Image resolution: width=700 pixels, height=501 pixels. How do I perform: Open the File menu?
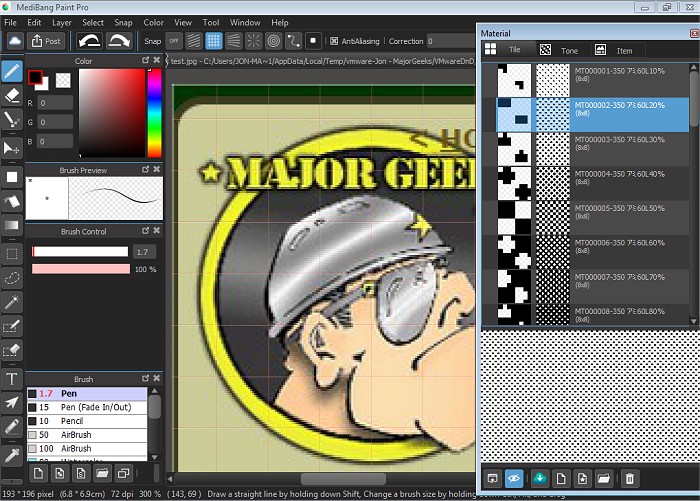pyautogui.click(x=10, y=22)
